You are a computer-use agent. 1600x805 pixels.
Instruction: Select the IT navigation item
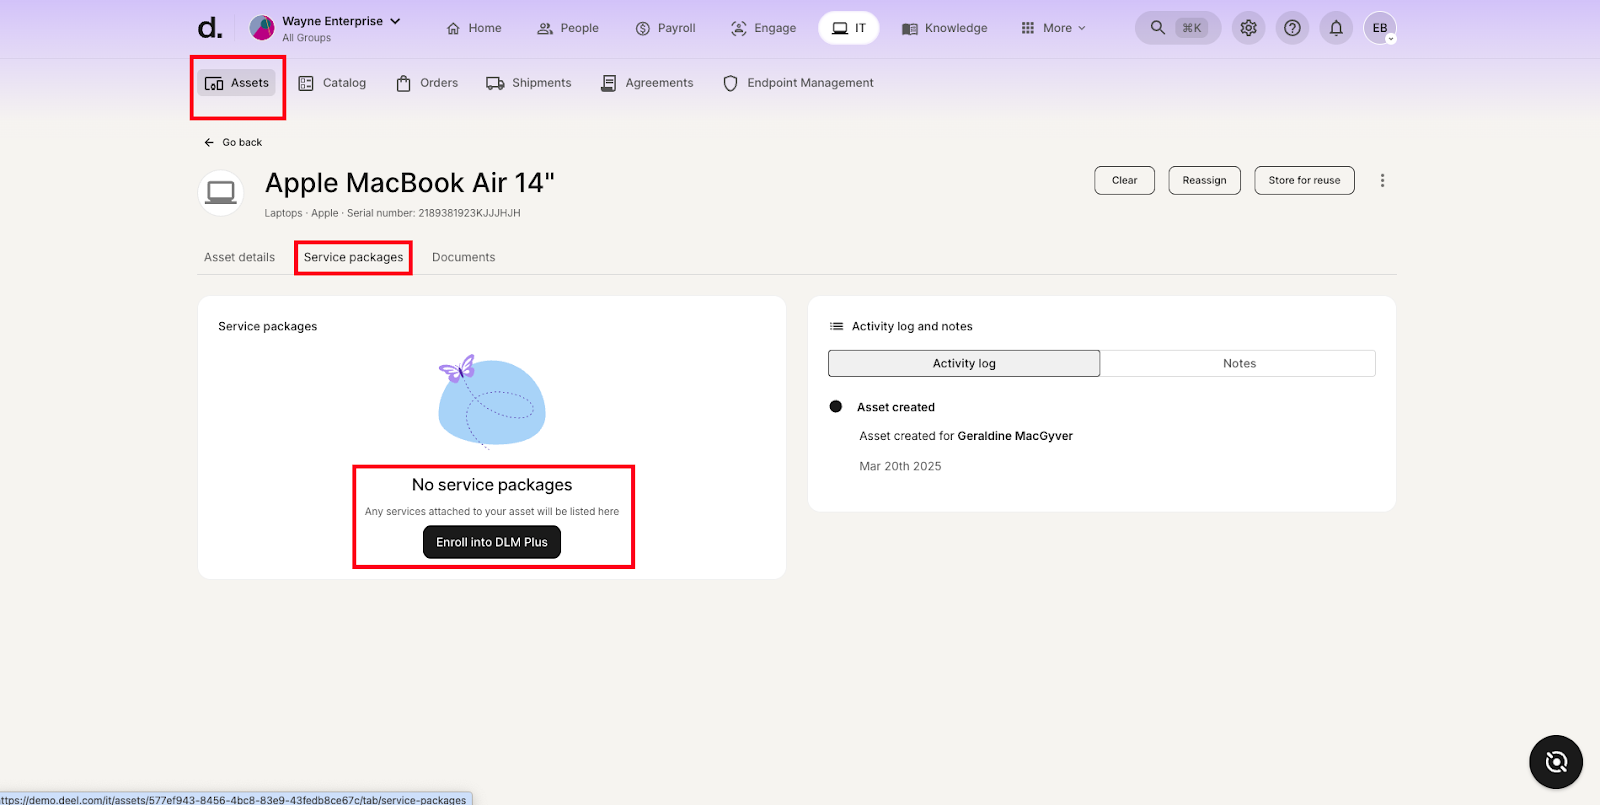click(x=849, y=28)
